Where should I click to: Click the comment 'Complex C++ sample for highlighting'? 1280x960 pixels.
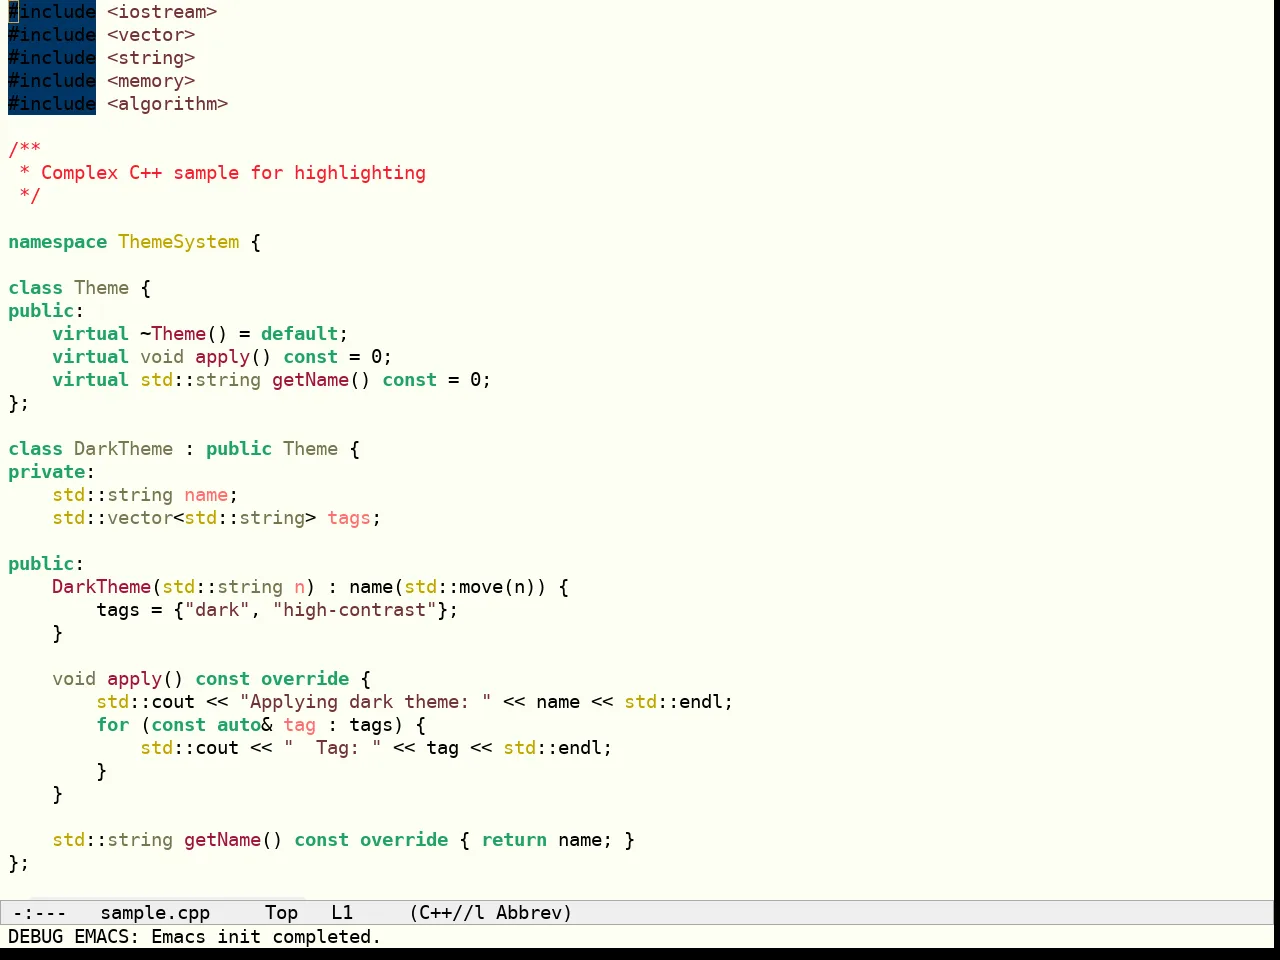tap(233, 173)
